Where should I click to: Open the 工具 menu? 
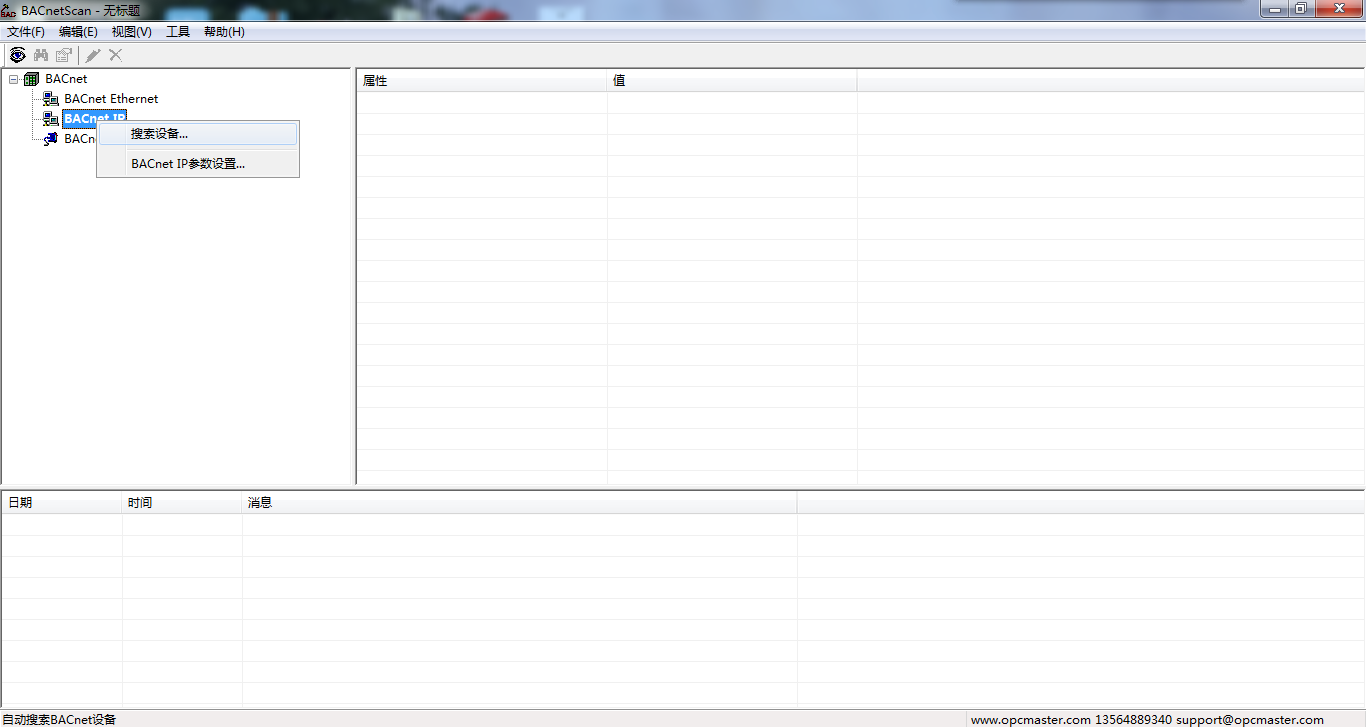[178, 32]
